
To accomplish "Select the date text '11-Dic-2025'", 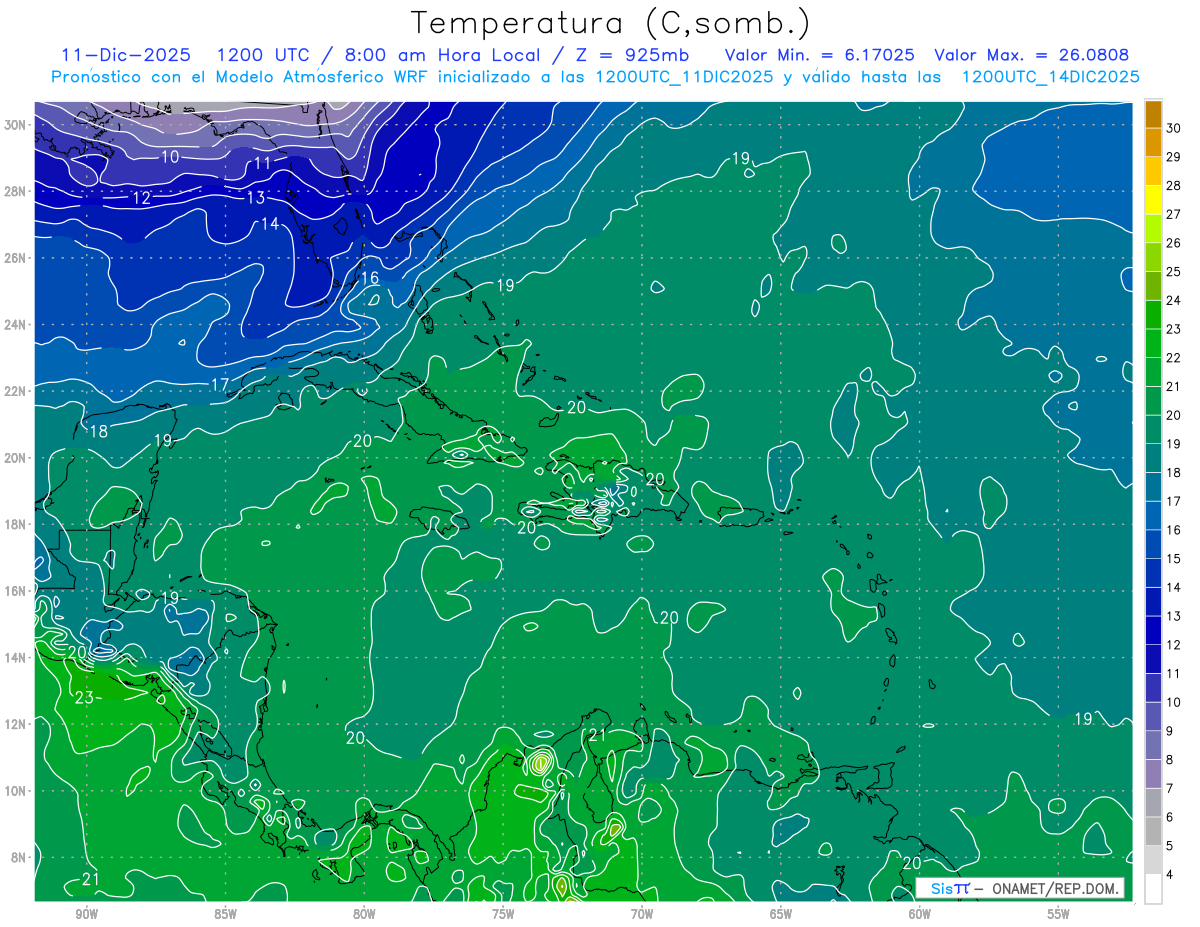I will click(125, 55).
